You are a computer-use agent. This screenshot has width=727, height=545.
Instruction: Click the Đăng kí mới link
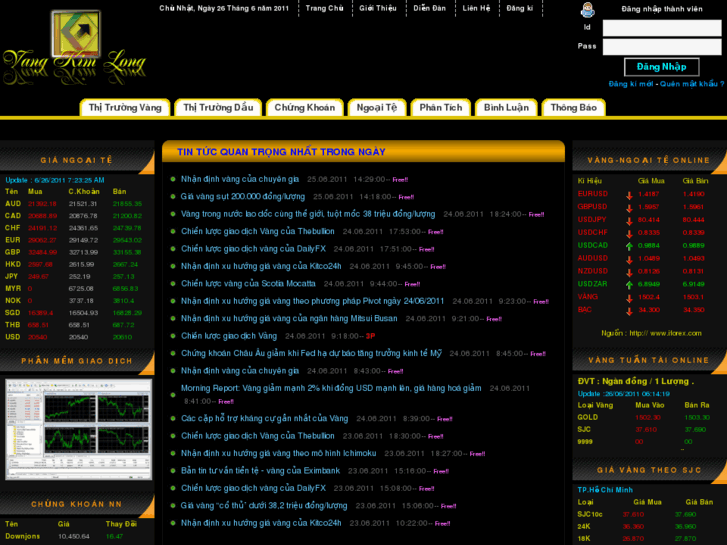coord(631,84)
